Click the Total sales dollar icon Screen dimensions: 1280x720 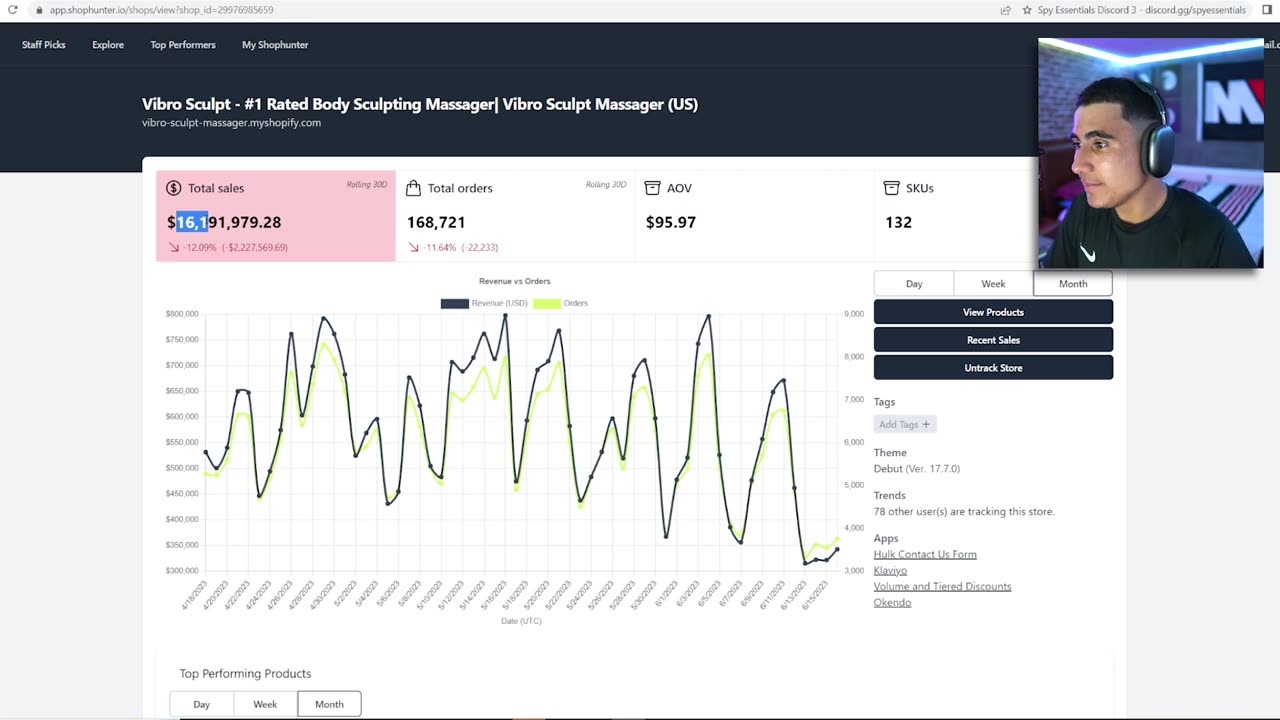tap(174, 188)
